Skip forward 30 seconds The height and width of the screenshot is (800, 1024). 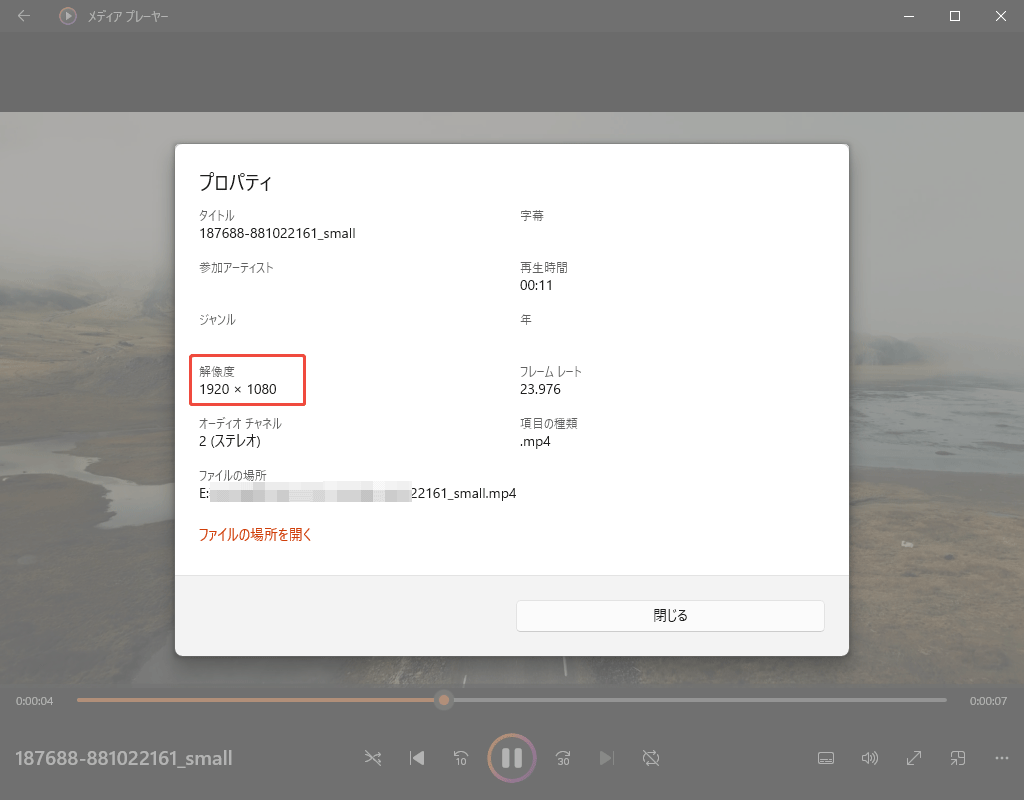point(562,758)
